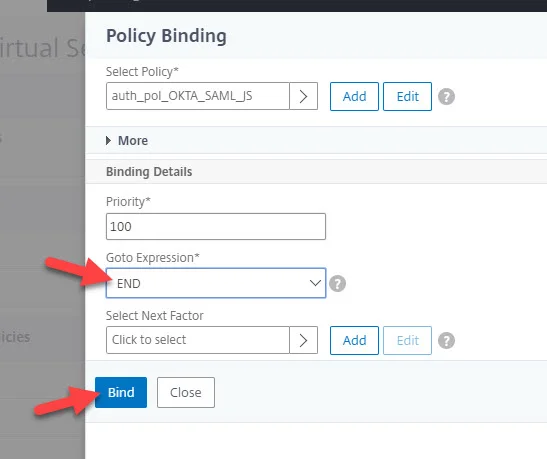The width and height of the screenshot is (547, 459).
Task: Click the auth_pol_OKTA_SAML_JS policy field
Action: pyautogui.click(x=198, y=96)
